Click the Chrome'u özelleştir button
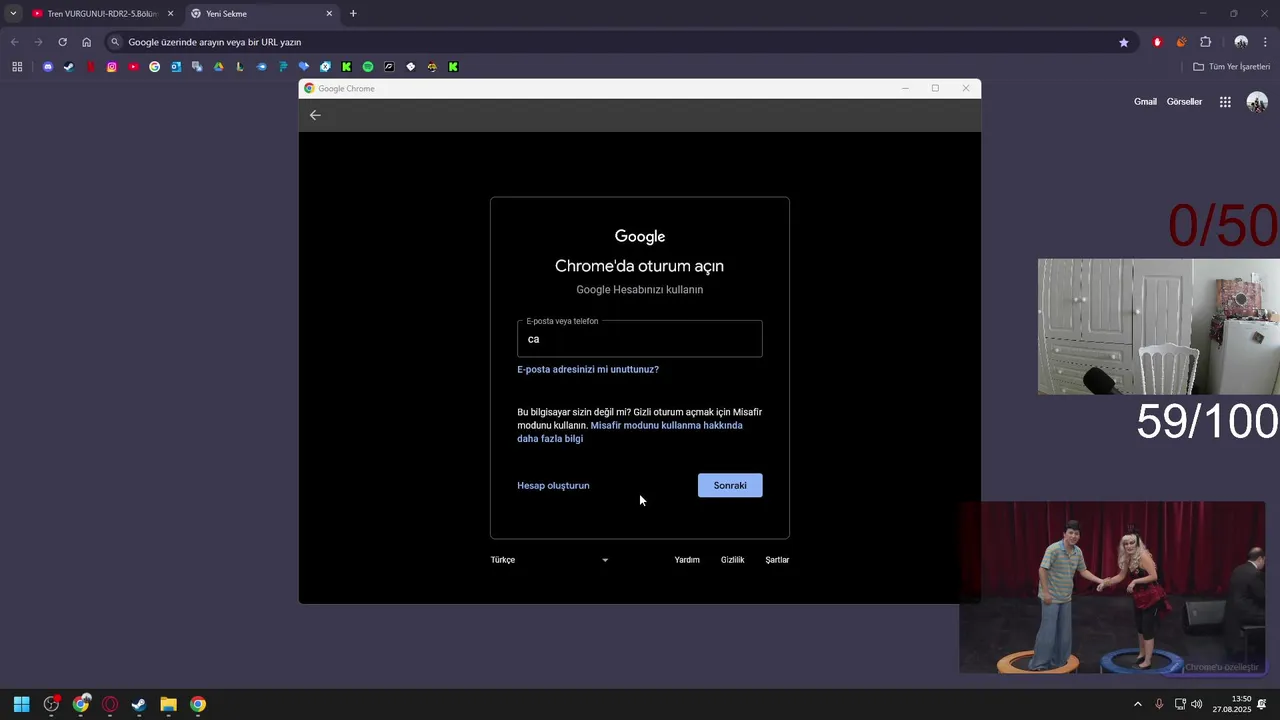Screen dimensions: 1280x720 tap(1214, 667)
